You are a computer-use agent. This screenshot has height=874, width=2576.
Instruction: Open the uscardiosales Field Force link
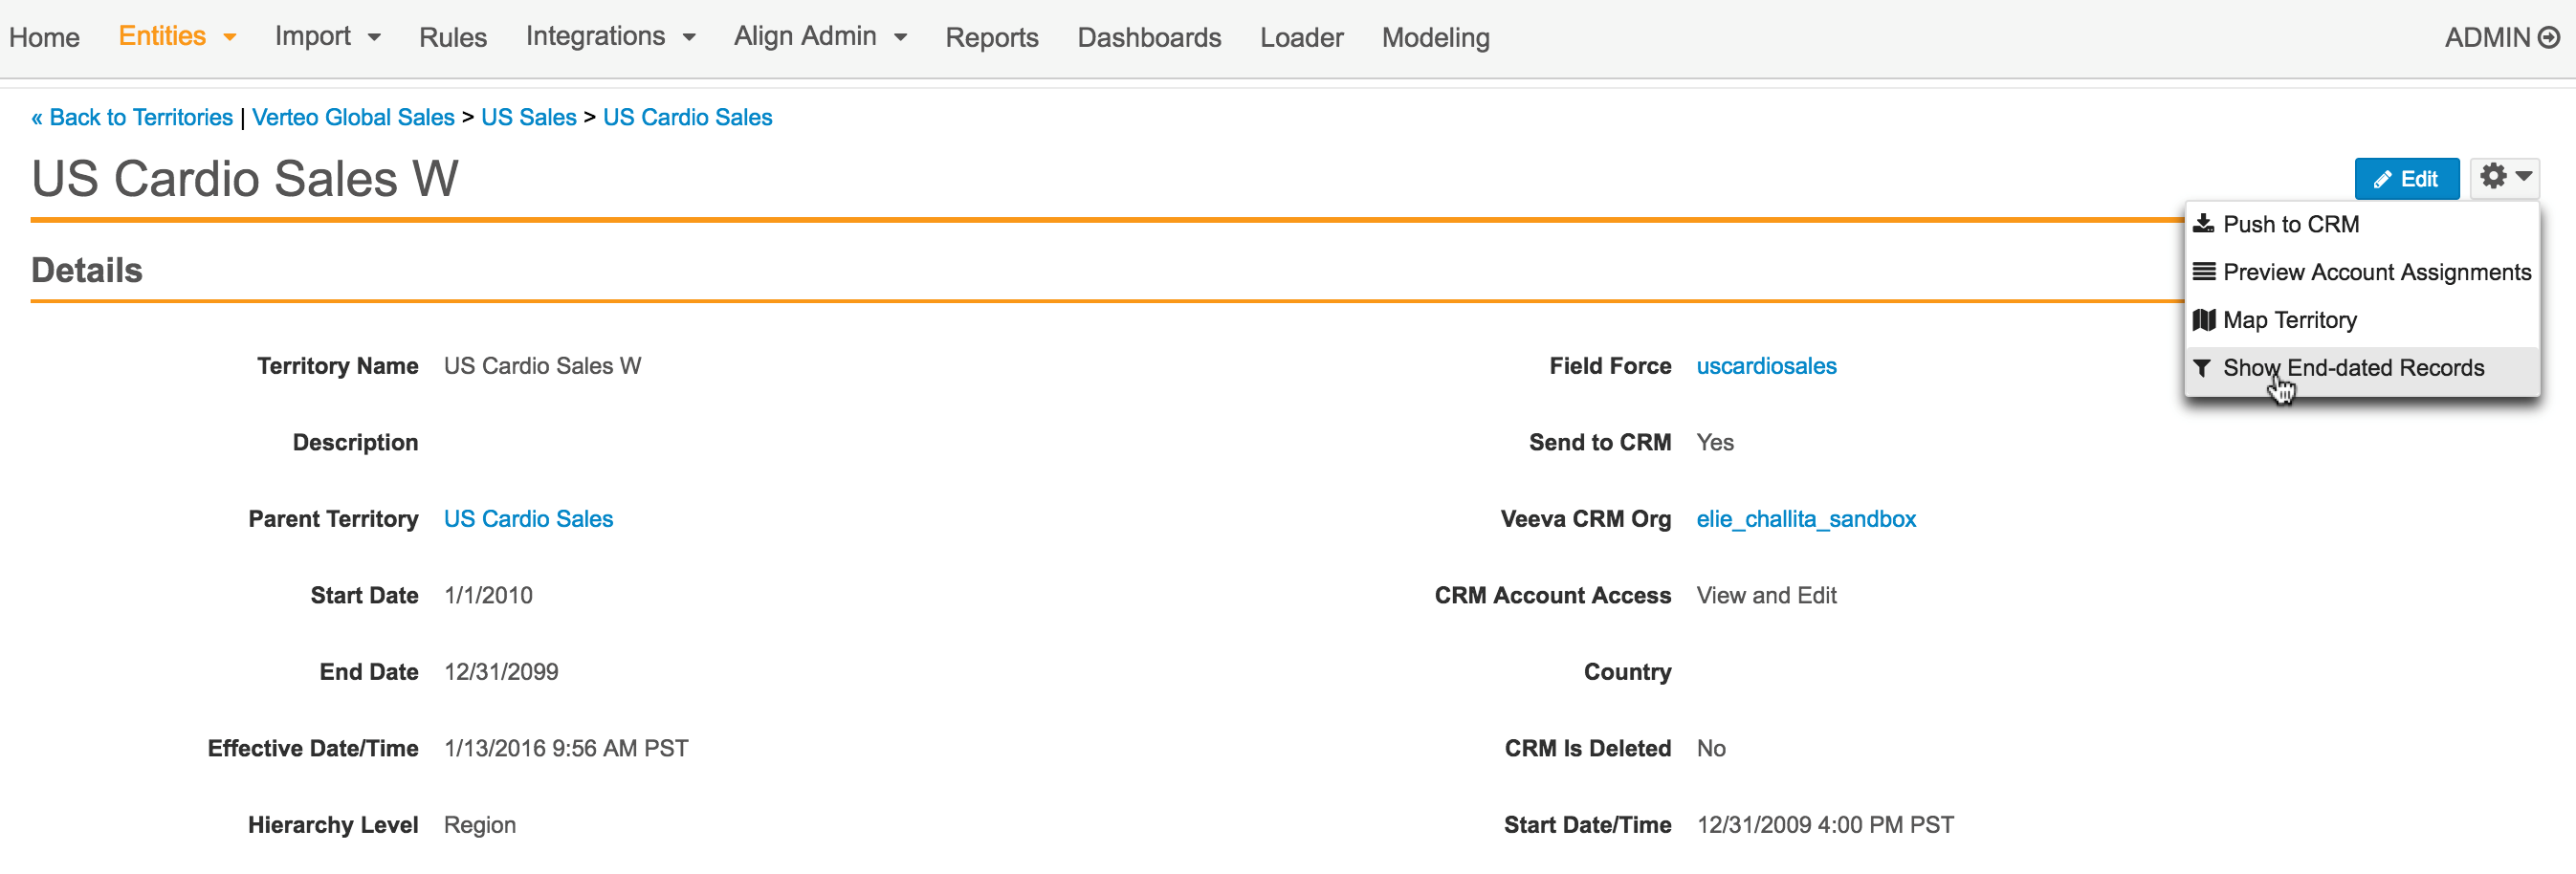pyautogui.click(x=1765, y=366)
